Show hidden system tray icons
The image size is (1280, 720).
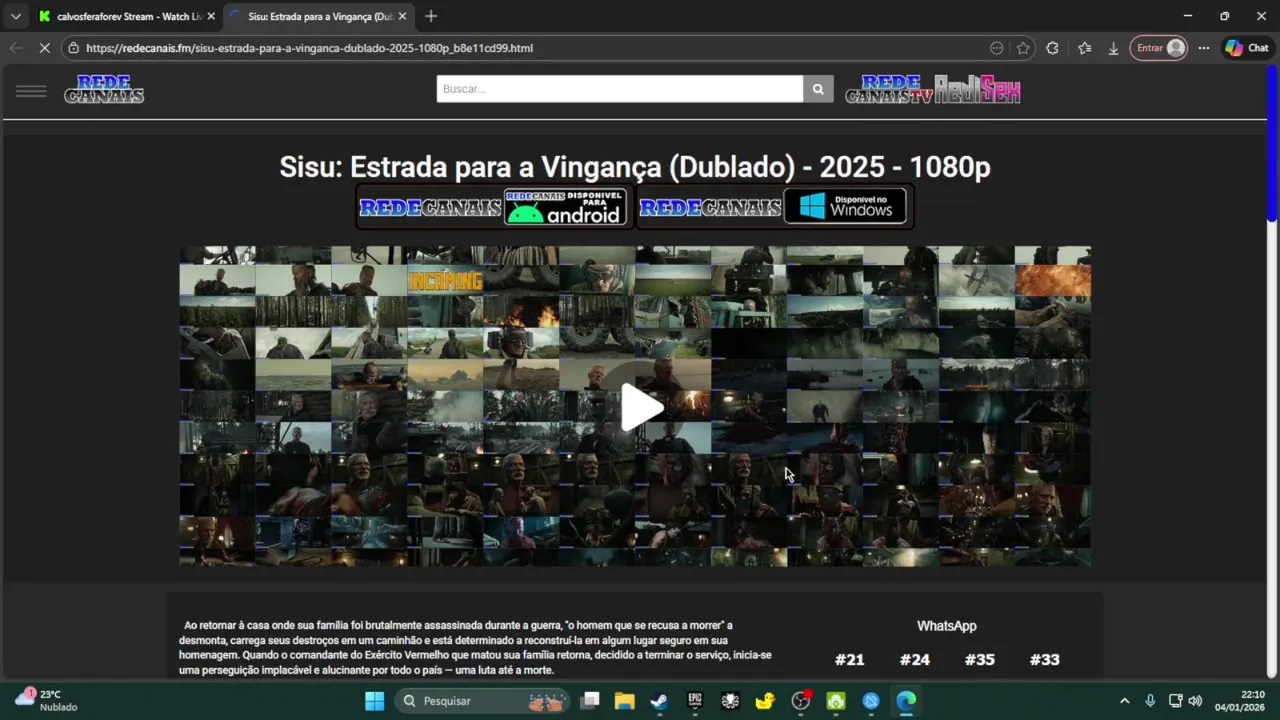[x=1124, y=701]
